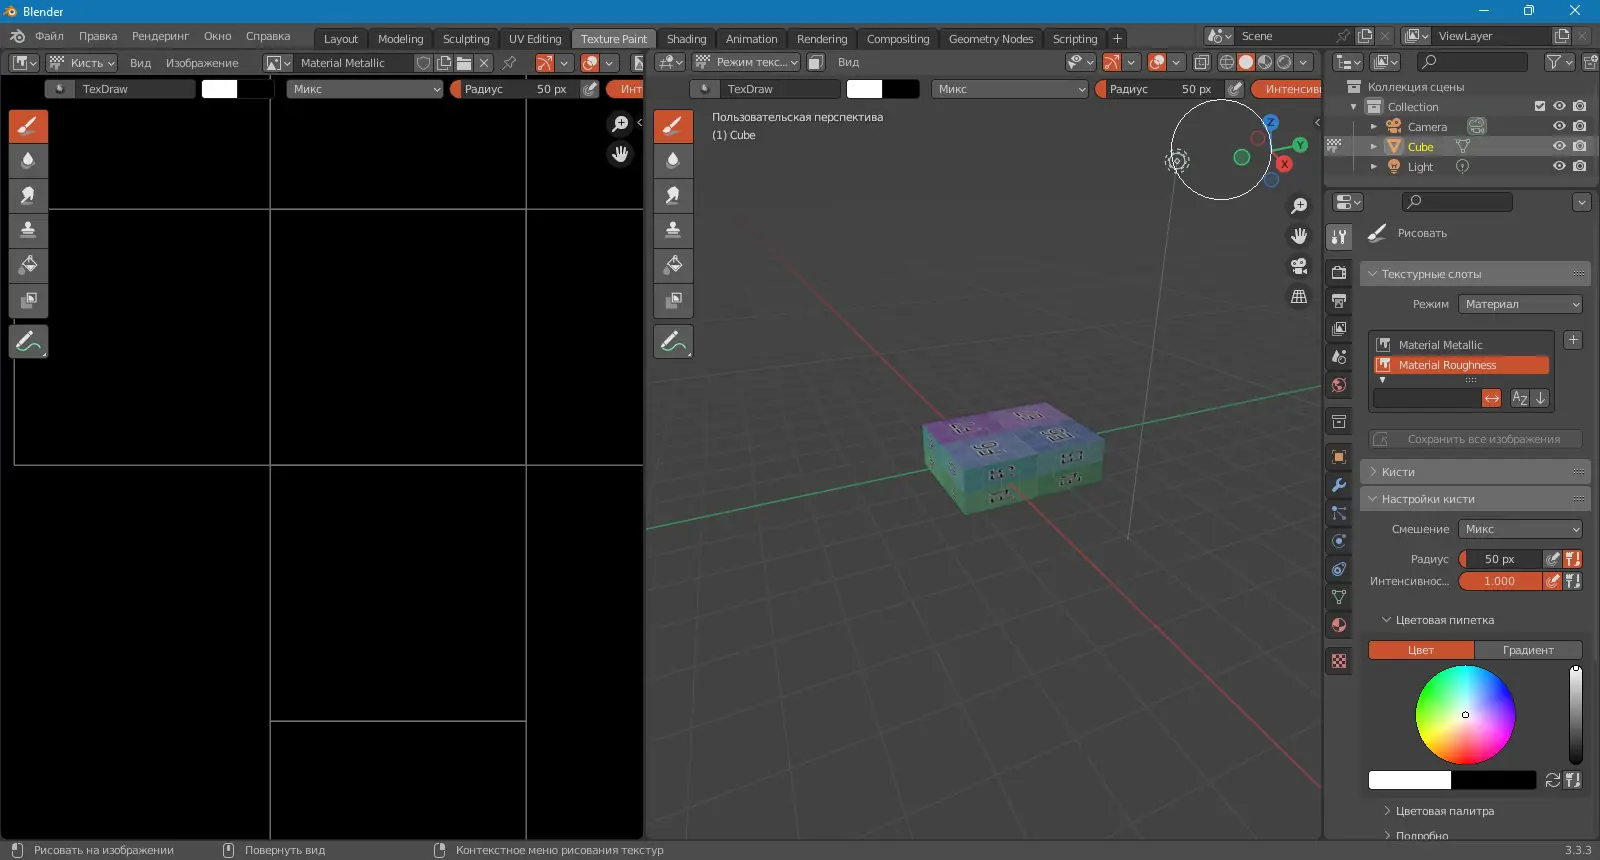Select the Soften tool in image editor
This screenshot has width=1600, height=860.
coord(28,160)
